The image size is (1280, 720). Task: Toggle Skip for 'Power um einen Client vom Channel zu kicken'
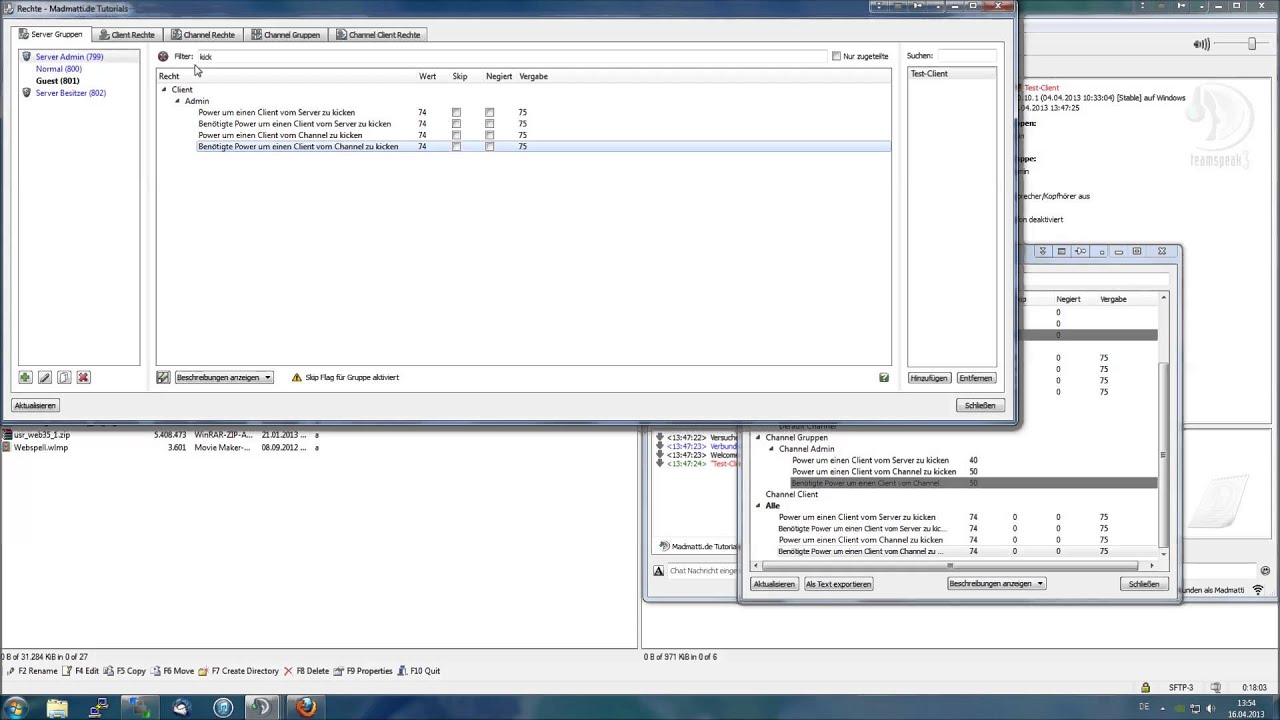(x=456, y=135)
